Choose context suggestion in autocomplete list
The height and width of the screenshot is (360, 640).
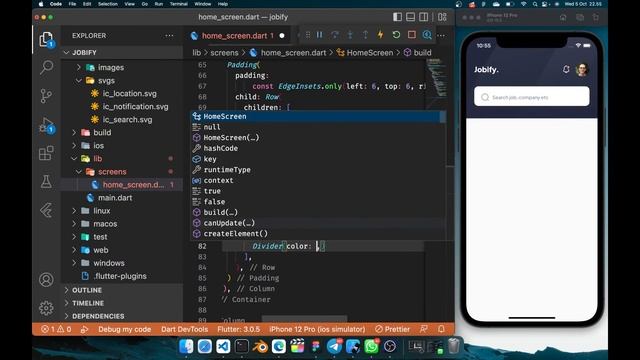pos(318,180)
